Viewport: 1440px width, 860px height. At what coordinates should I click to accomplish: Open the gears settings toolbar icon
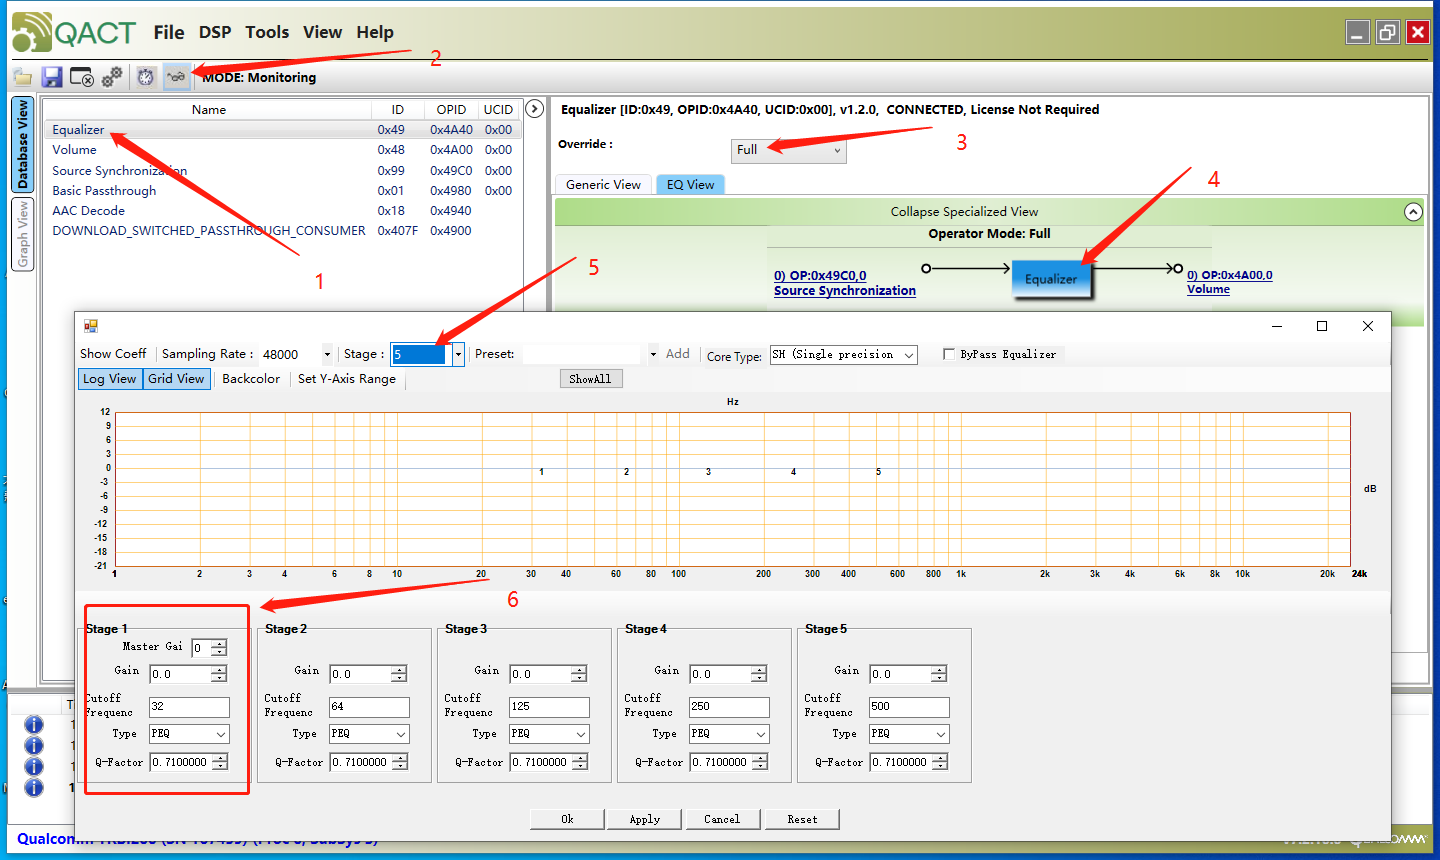click(x=112, y=77)
